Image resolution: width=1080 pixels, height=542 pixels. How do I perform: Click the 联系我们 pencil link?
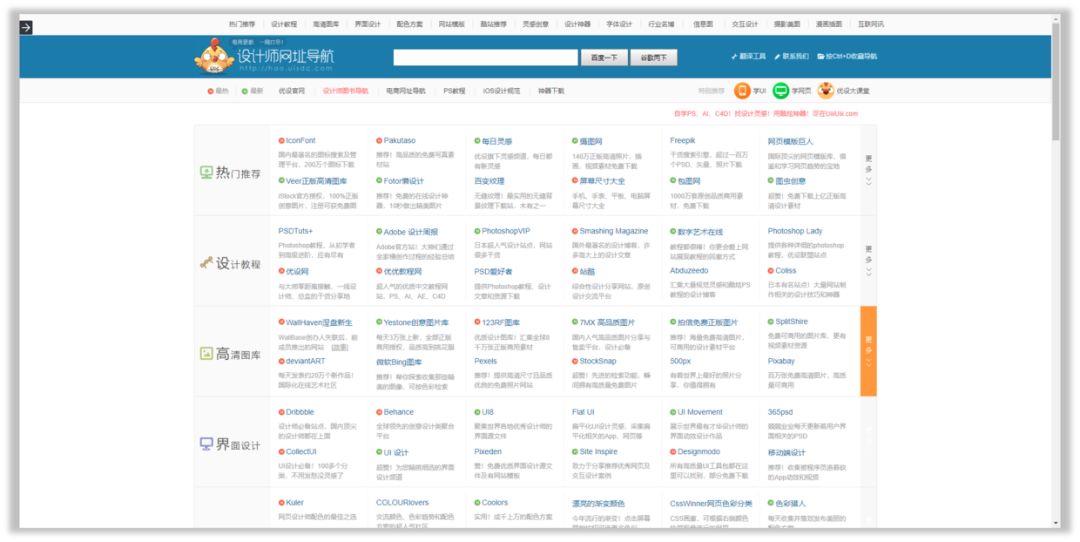pos(791,56)
